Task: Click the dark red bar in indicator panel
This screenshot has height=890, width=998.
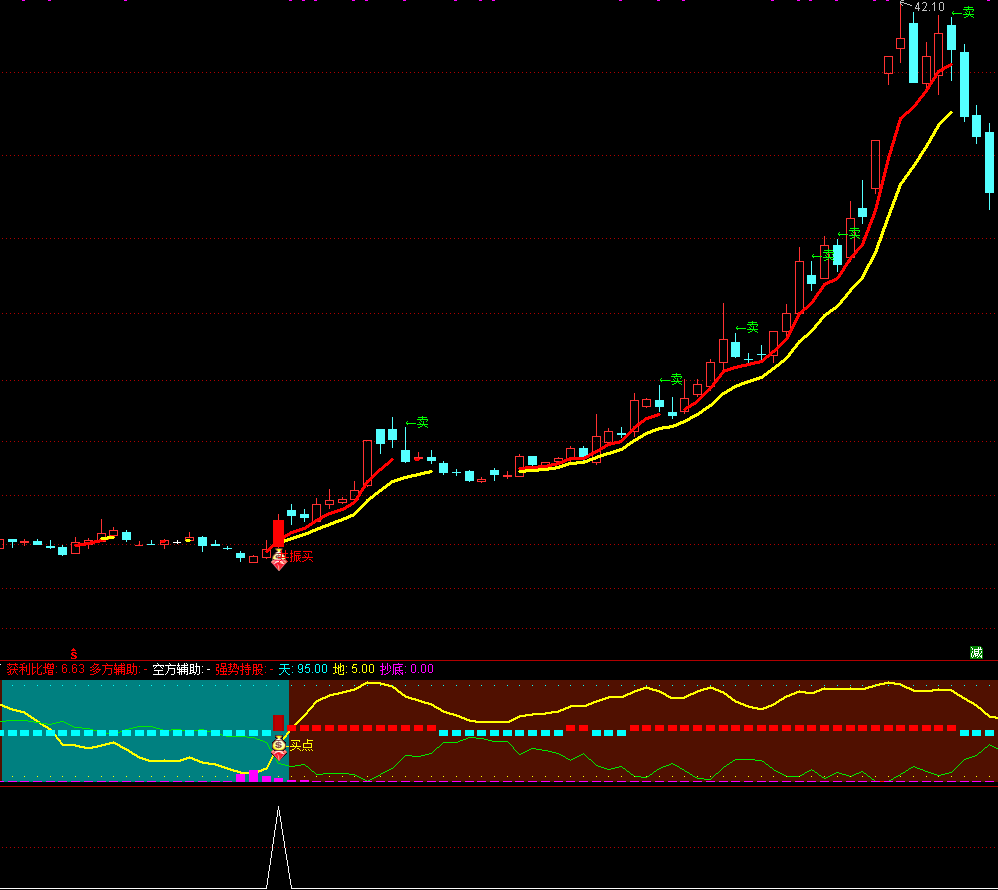Action: [278, 723]
